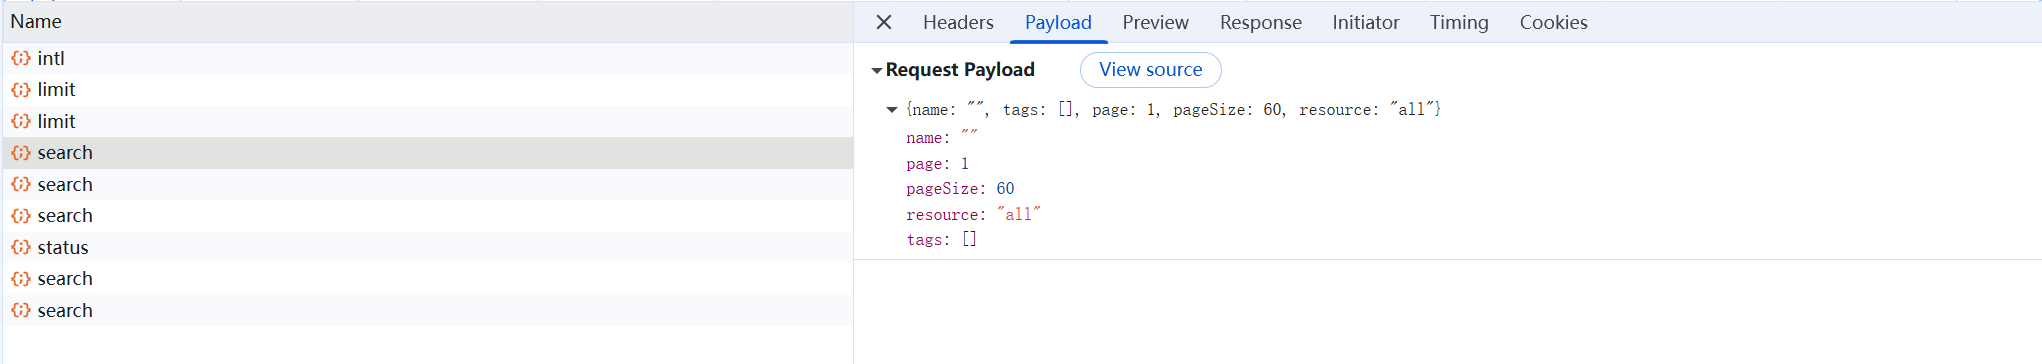Select the page: 1 payload entry
This screenshot has width=2042, height=364.
coord(937,164)
